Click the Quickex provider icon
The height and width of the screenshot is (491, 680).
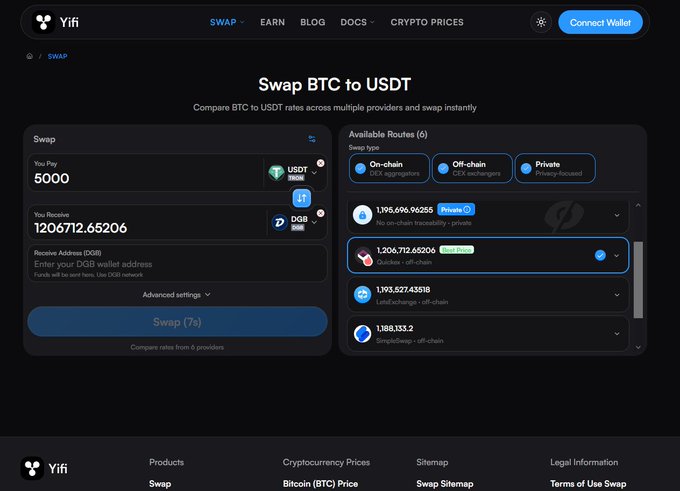(363, 256)
